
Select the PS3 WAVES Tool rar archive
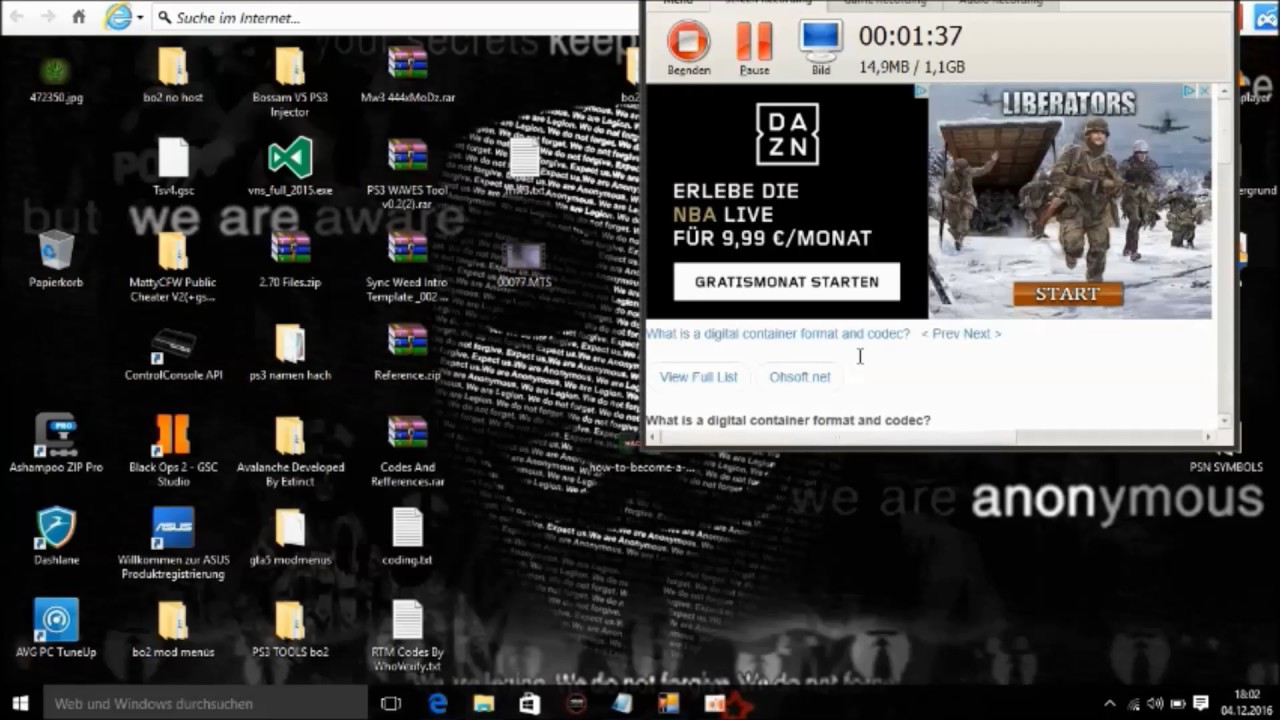(x=407, y=175)
